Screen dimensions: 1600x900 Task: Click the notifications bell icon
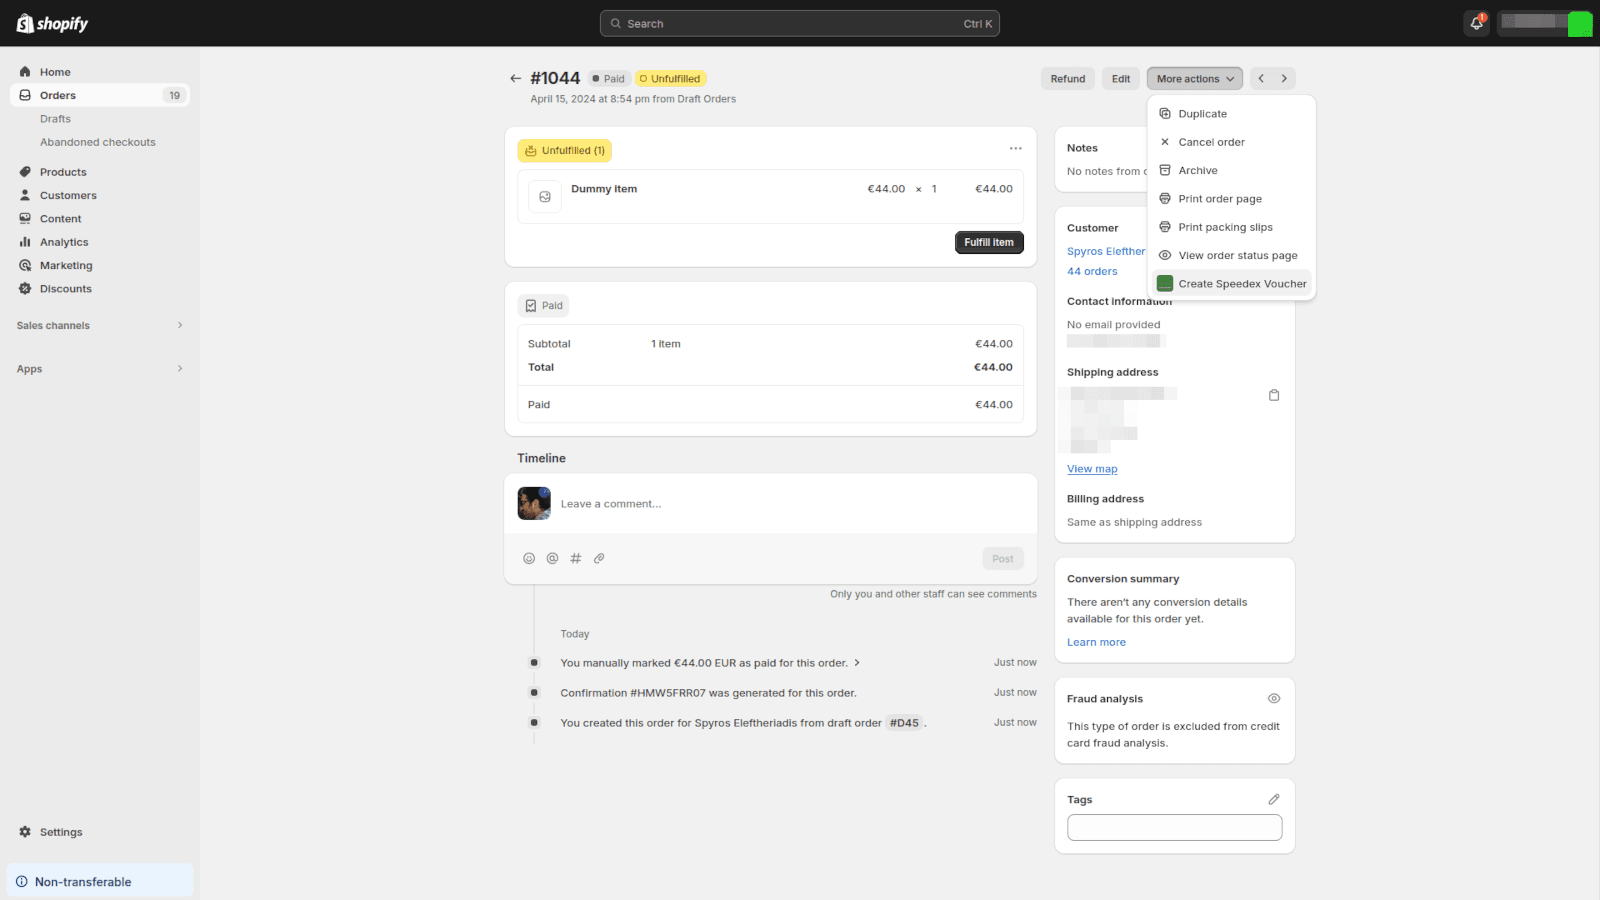point(1476,23)
